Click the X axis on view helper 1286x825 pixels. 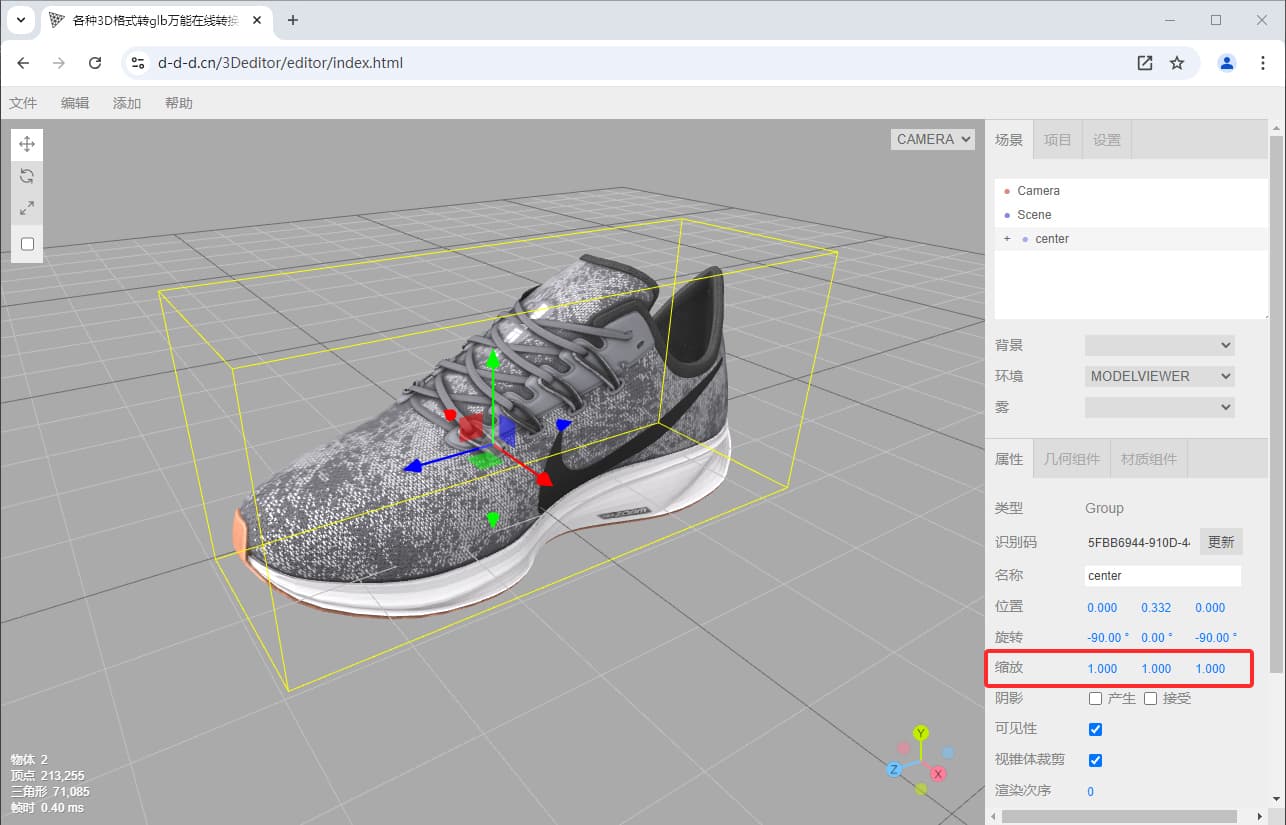[x=938, y=773]
